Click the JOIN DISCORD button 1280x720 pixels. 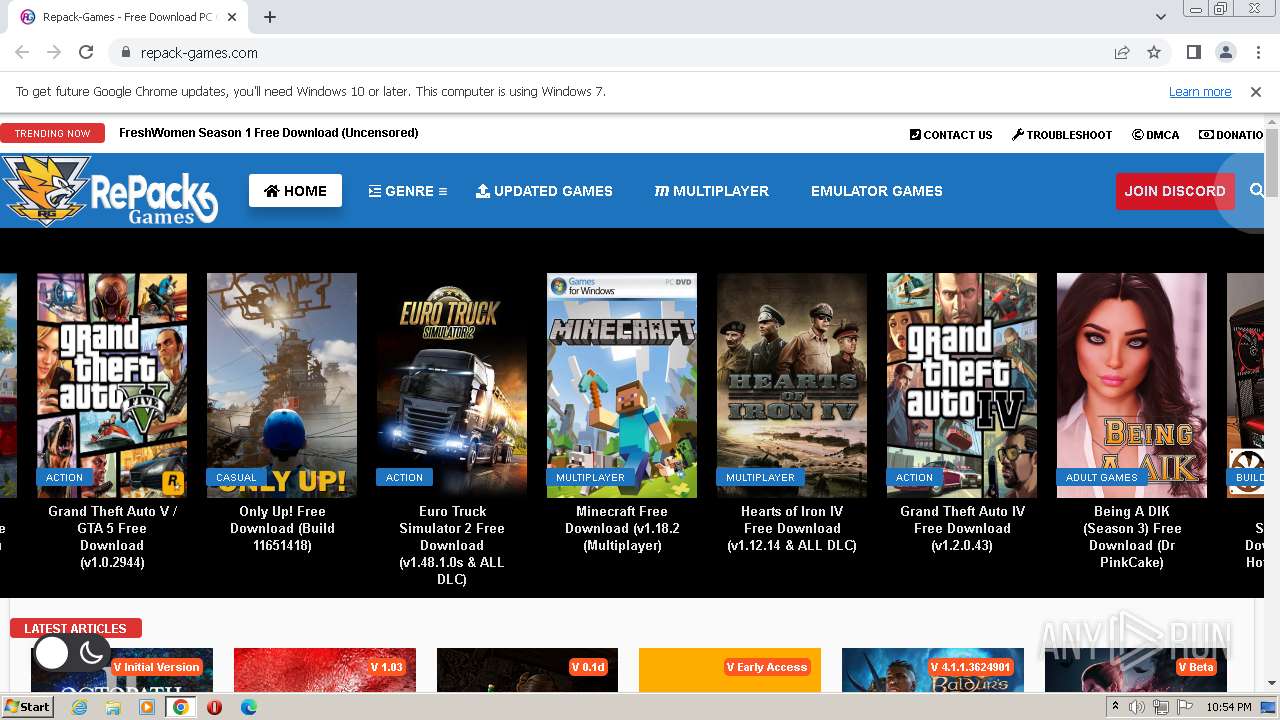coord(1174,191)
